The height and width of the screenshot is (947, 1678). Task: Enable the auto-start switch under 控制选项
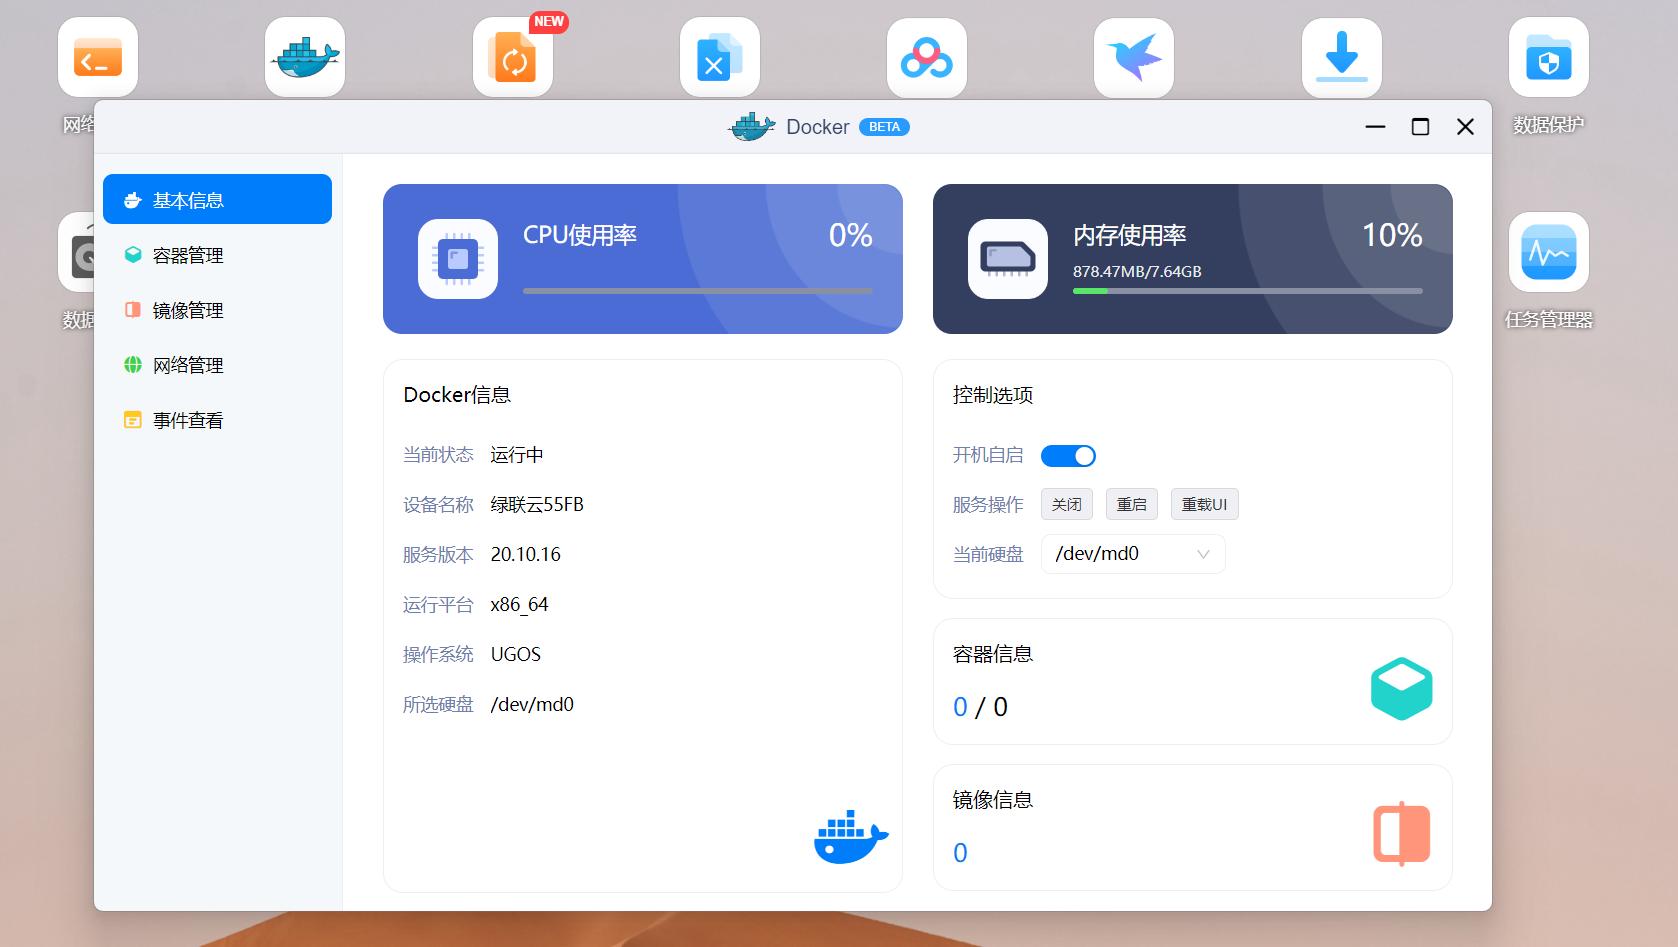tap(1068, 455)
